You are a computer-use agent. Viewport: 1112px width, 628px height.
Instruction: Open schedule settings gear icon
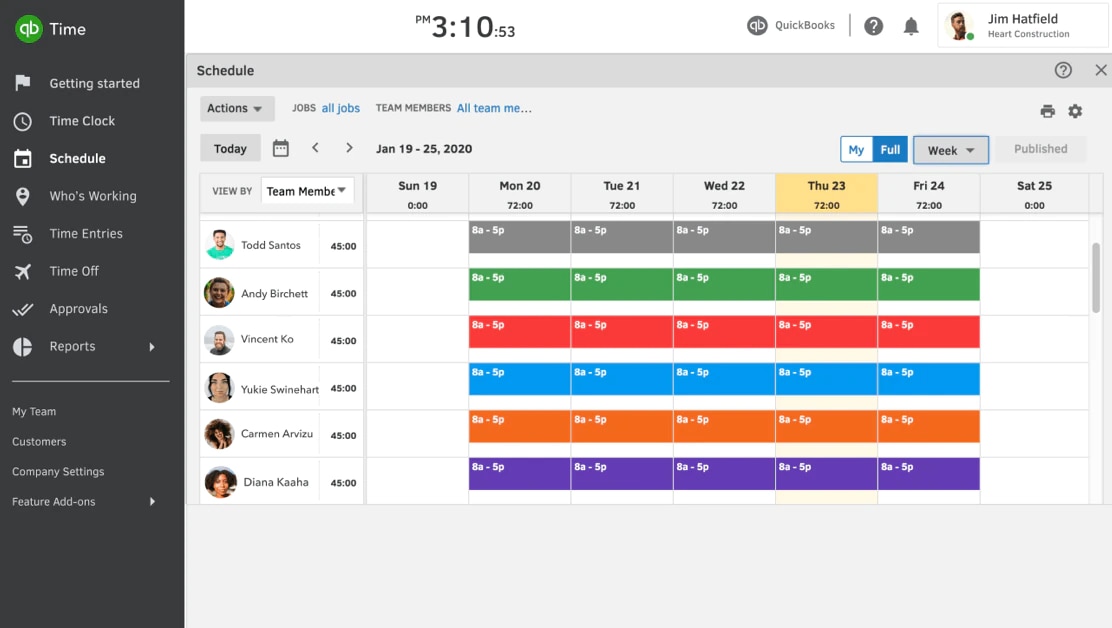click(1075, 111)
